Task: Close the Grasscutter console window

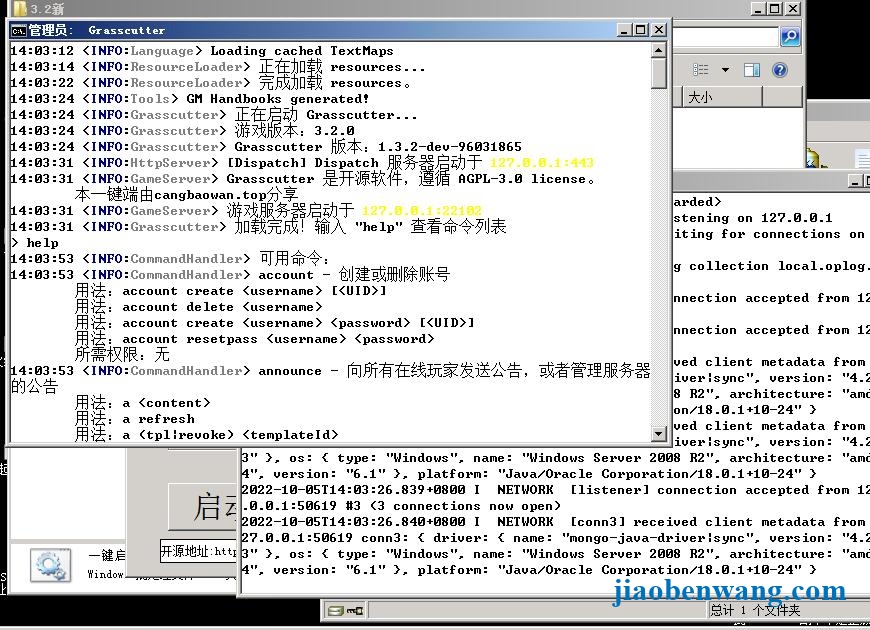Action: 659,30
